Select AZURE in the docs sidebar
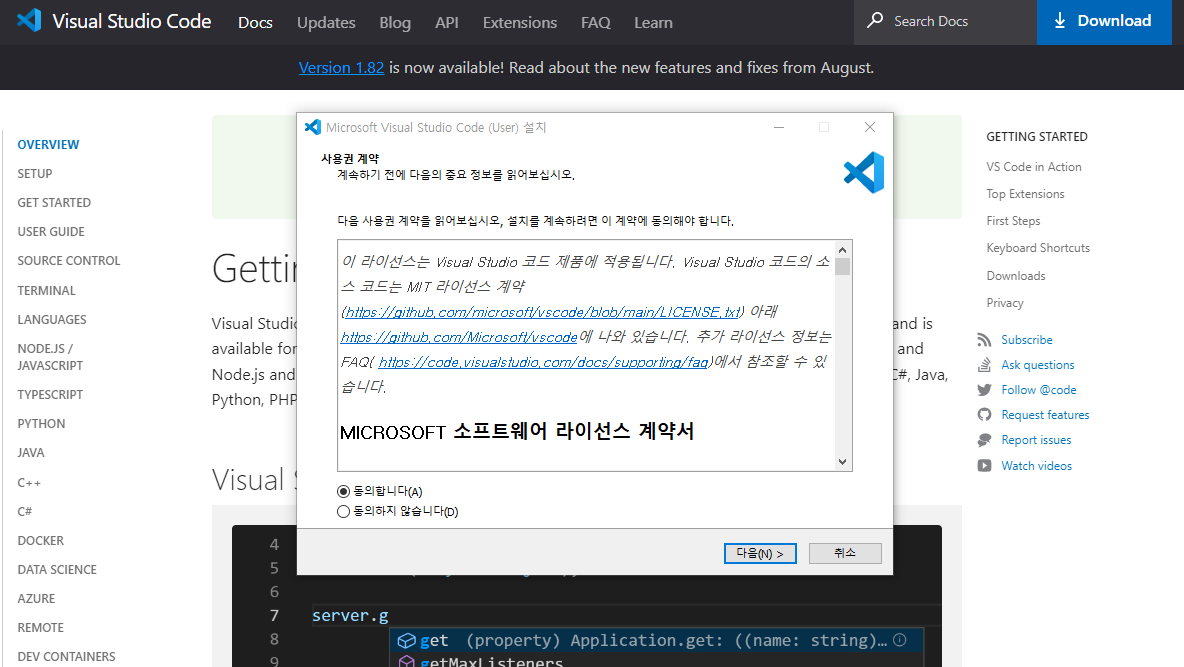Screen dimensions: 1184x667 tap(36, 598)
